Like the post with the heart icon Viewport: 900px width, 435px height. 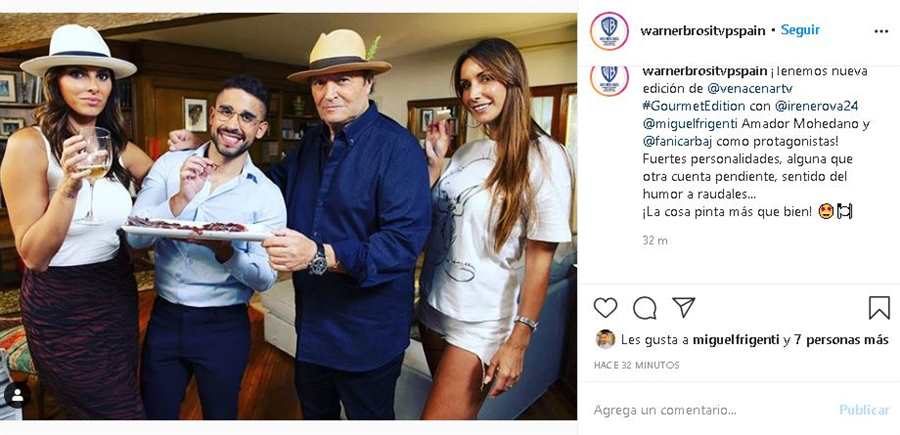(605, 308)
